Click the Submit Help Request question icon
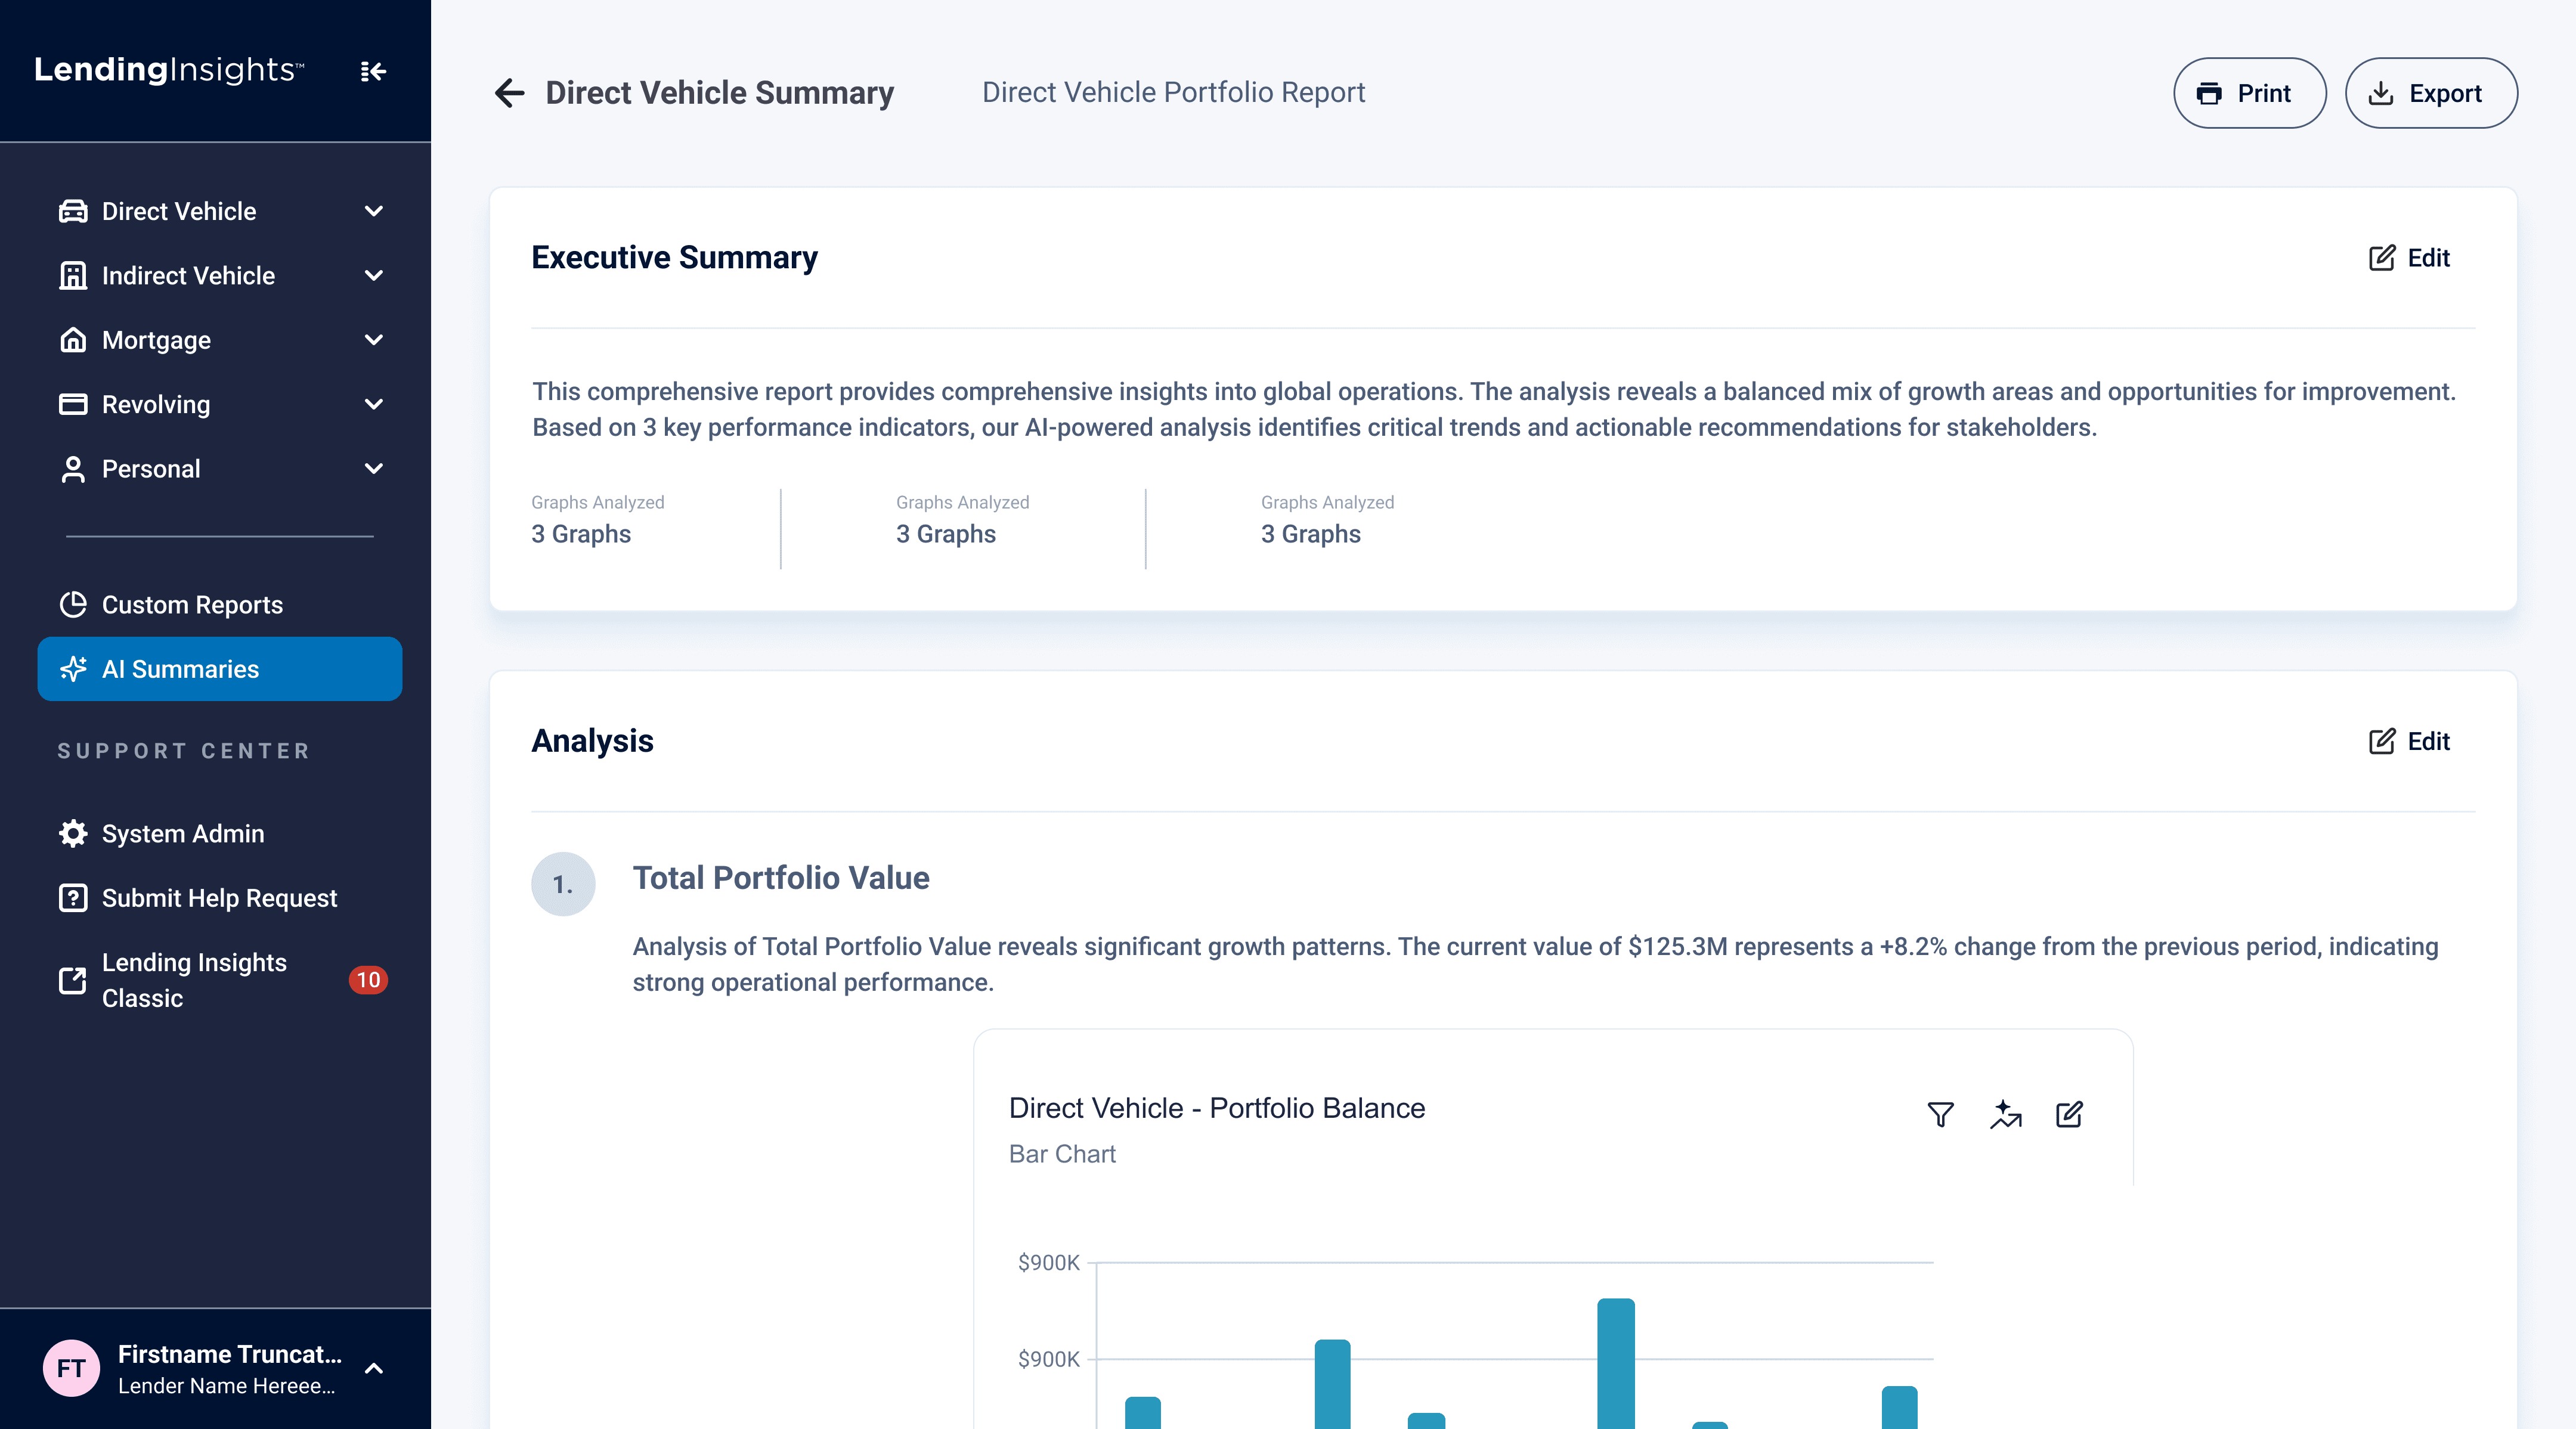 pos(73,897)
